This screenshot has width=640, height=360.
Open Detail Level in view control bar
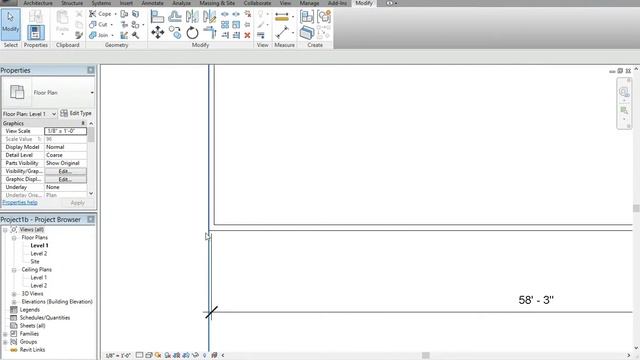click(x=139, y=355)
